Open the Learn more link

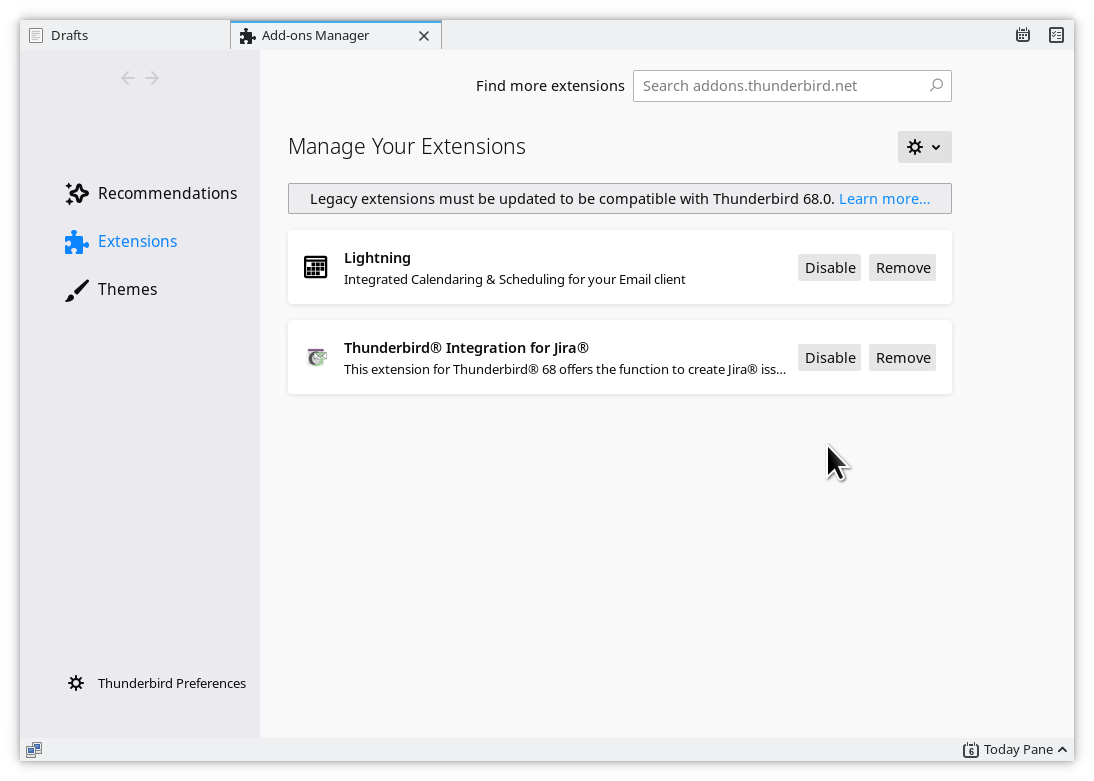pyautogui.click(x=884, y=199)
